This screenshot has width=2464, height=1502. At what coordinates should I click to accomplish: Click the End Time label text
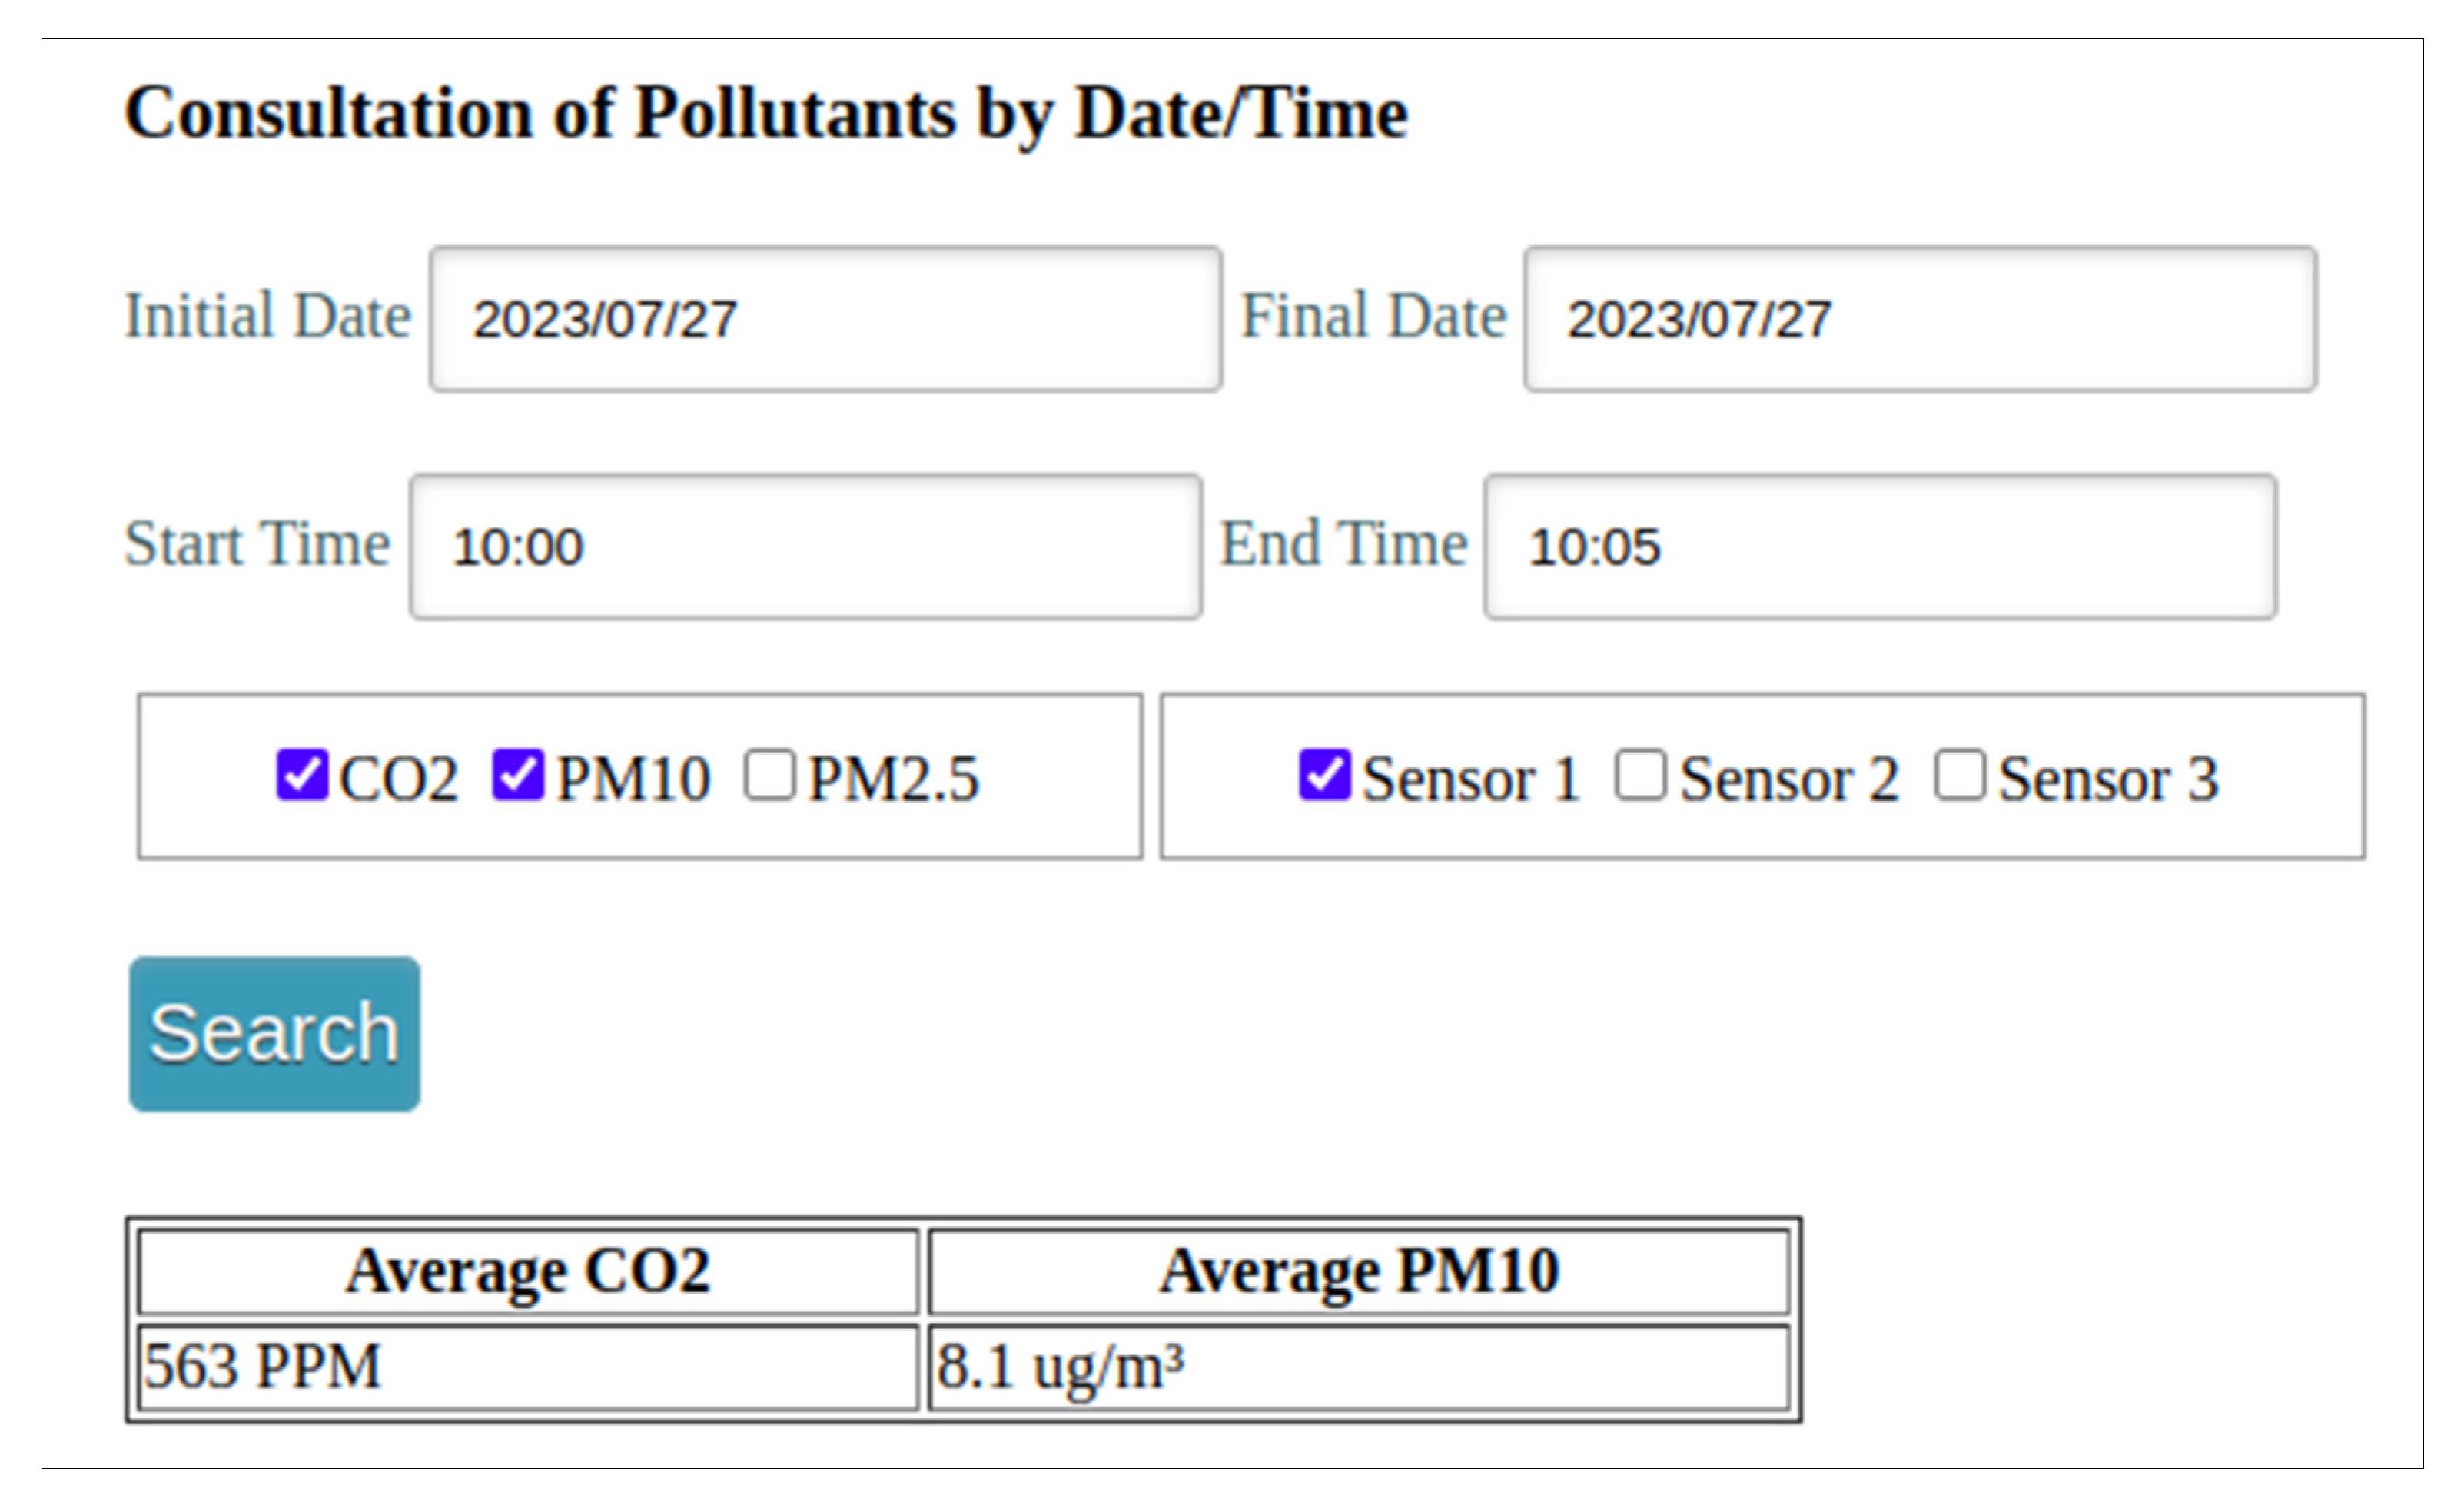(1343, 544)
